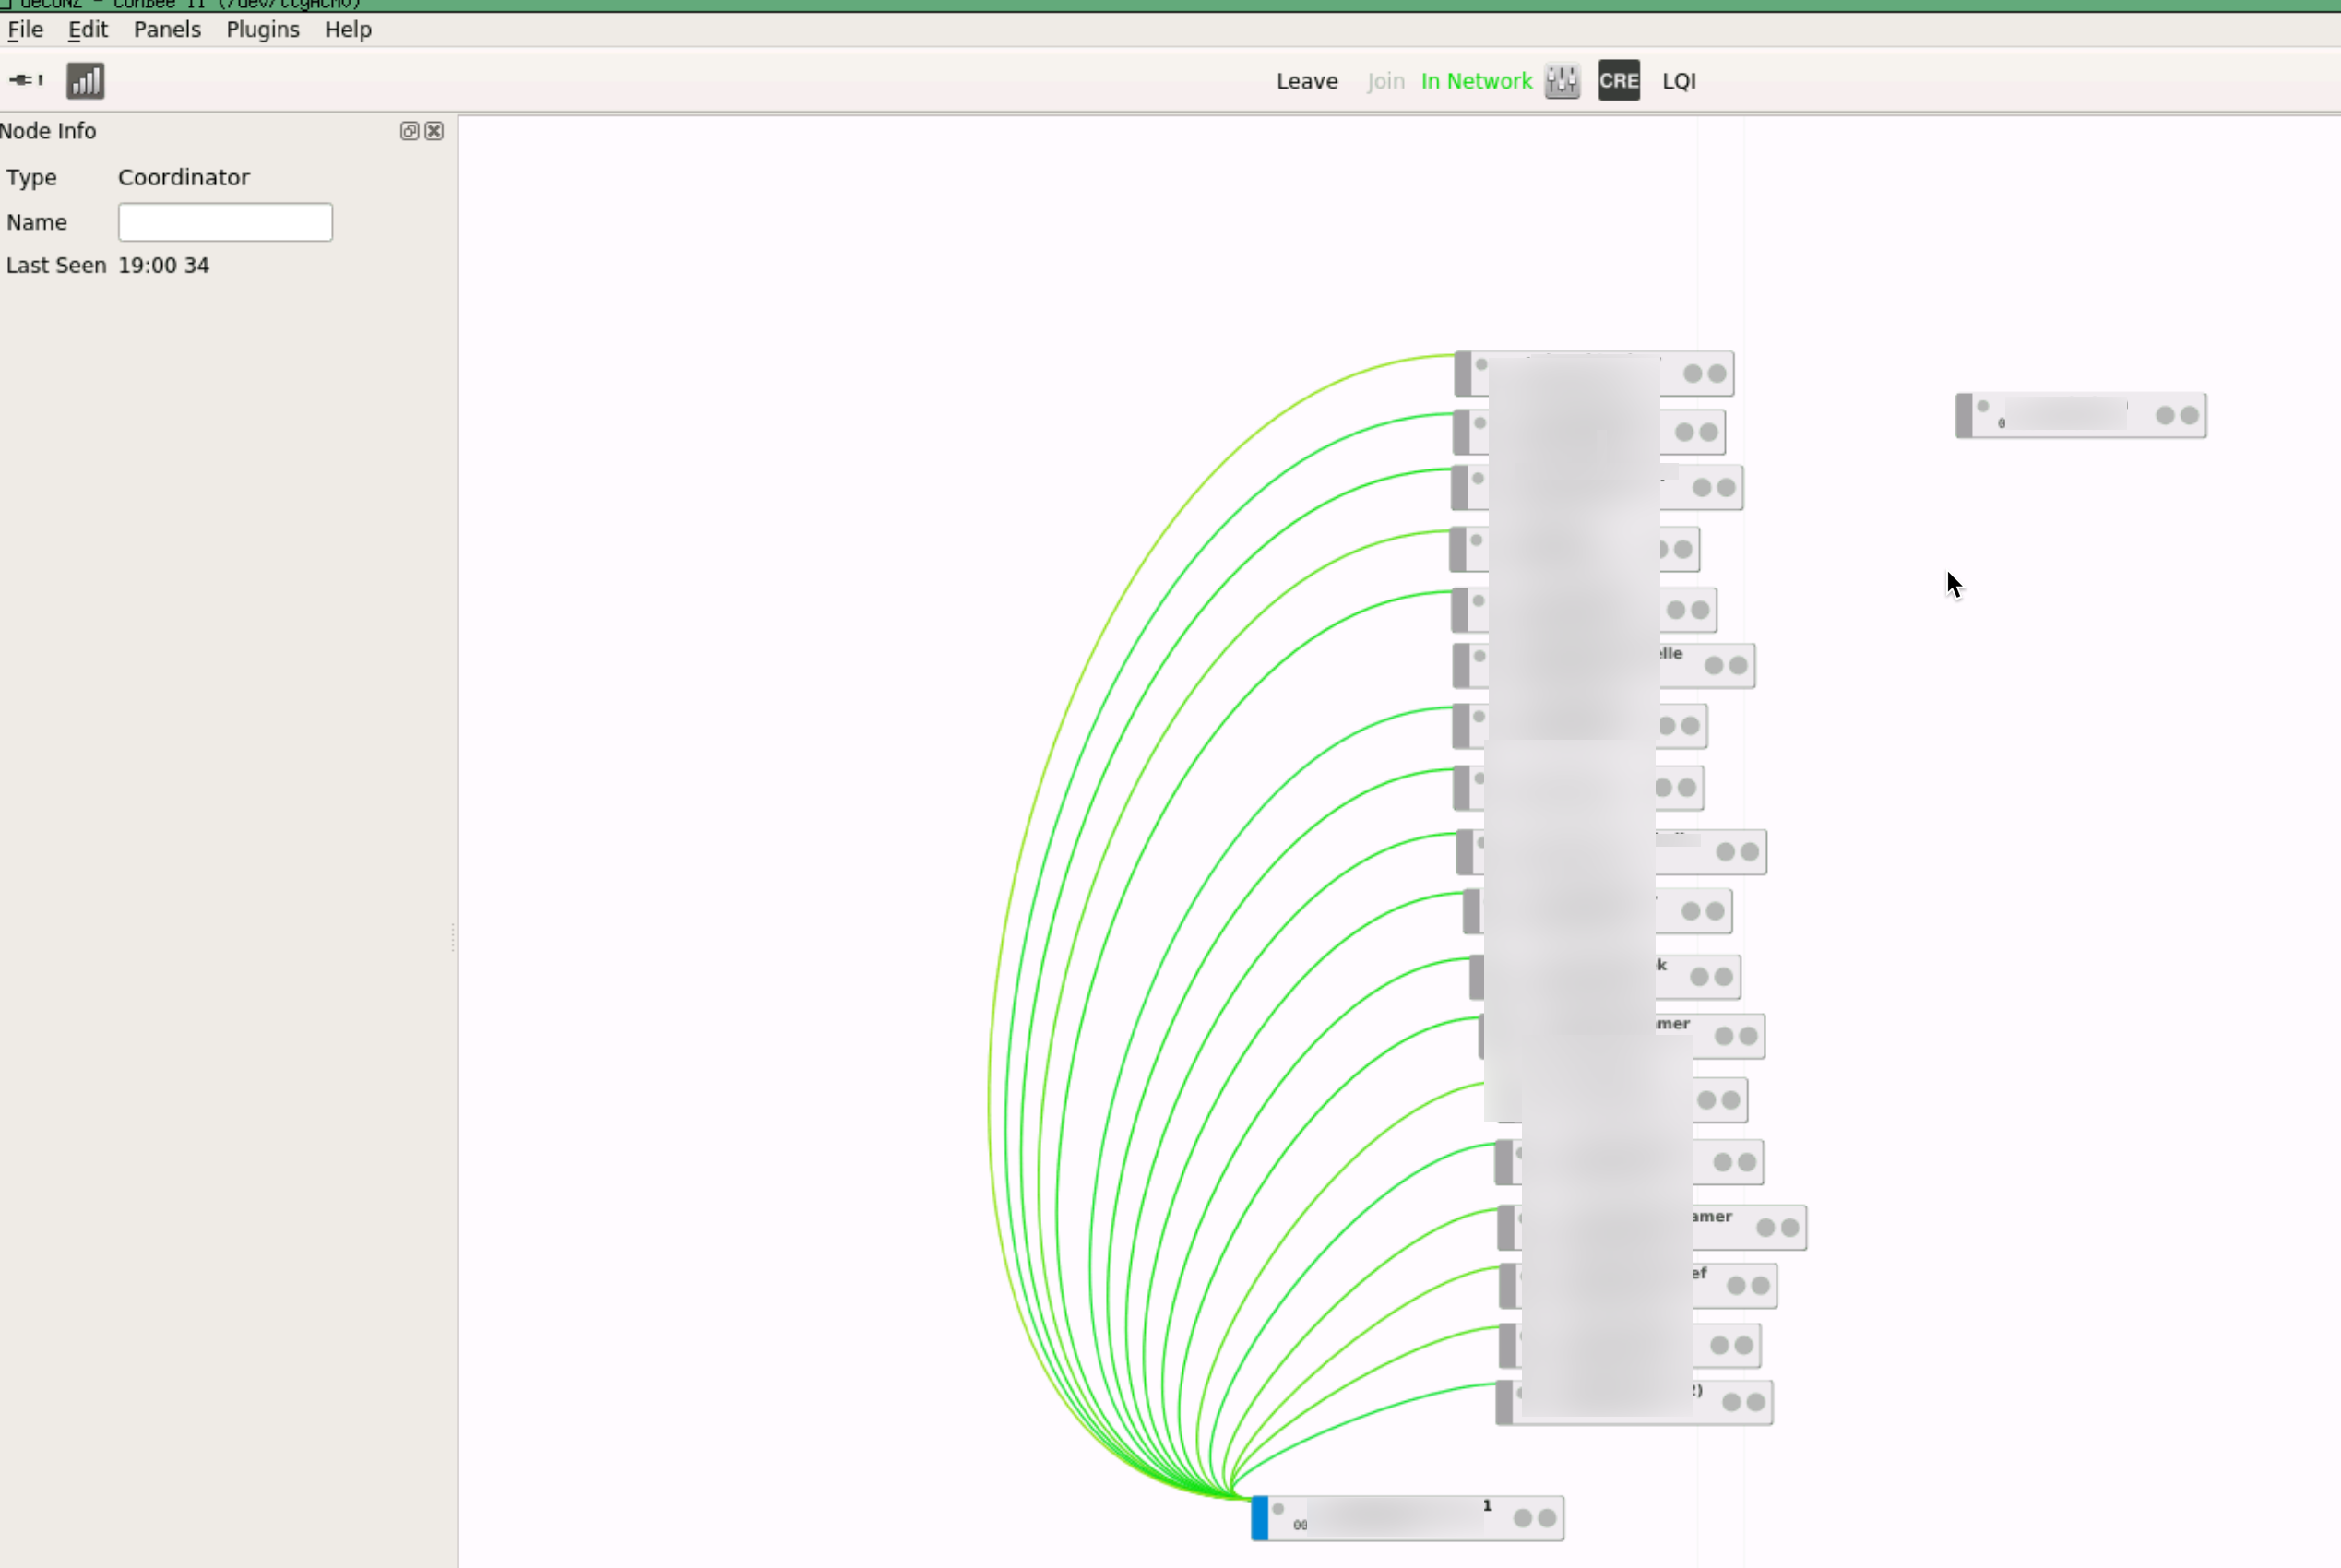Open the Panels menu

pyautogui.click(x=167, y=29)
